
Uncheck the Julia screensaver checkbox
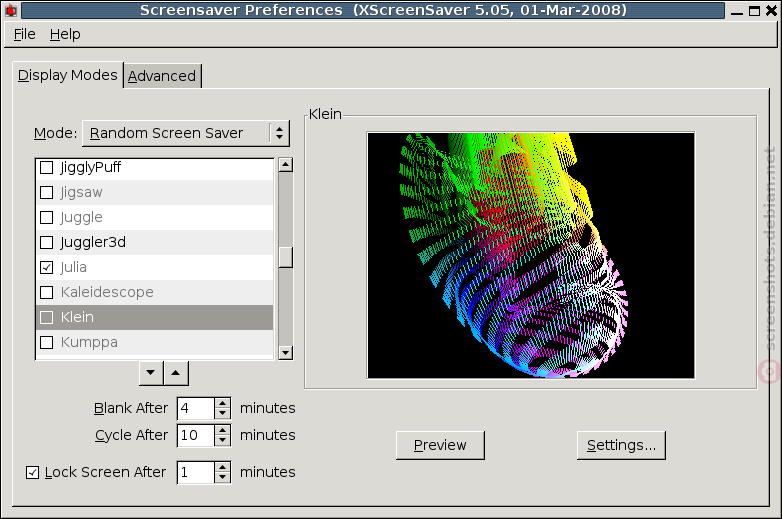[x=46, y=267]
